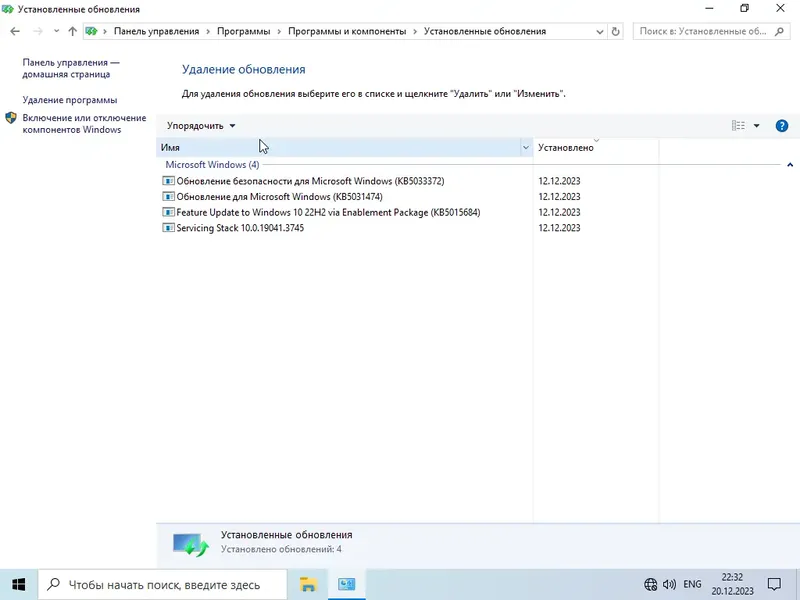Change view using the view icon

738,126
